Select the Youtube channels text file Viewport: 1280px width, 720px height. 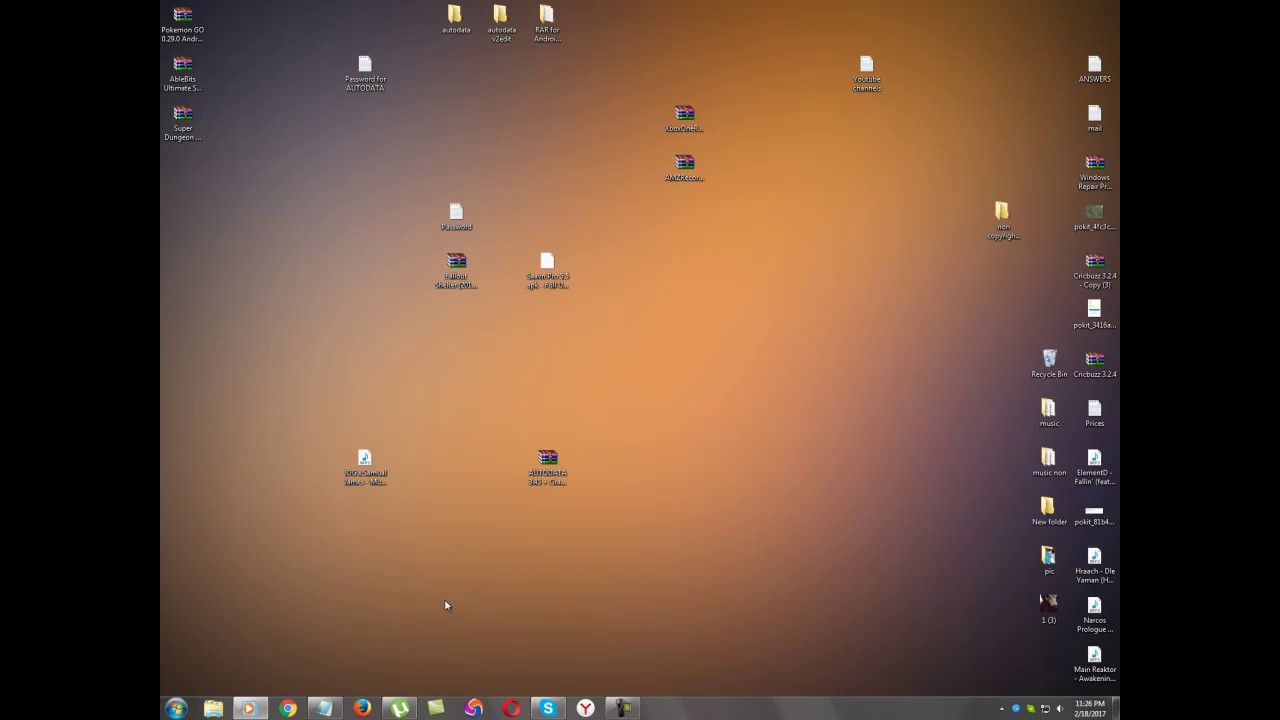click(867, 74)
